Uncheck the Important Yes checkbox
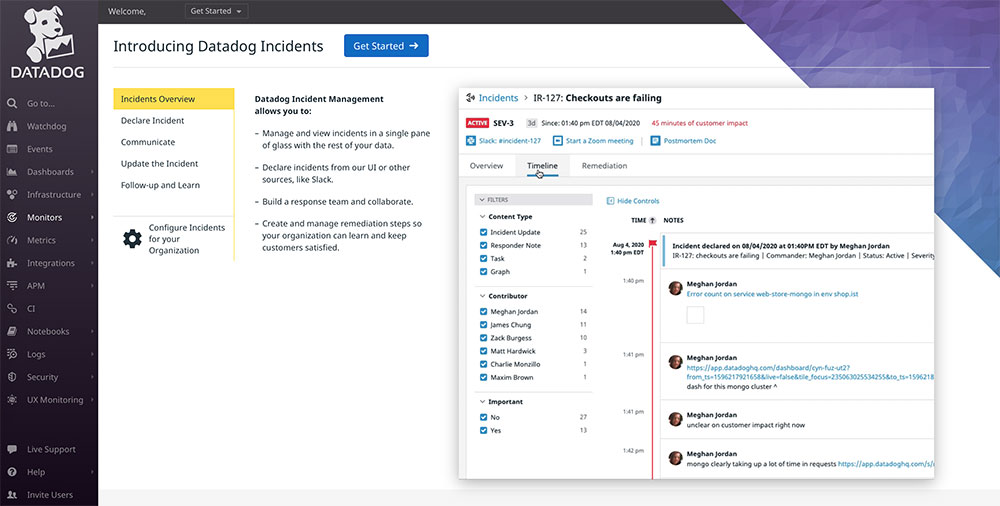Viewport: 1000px width, 506px height. (x=483, y=431)
